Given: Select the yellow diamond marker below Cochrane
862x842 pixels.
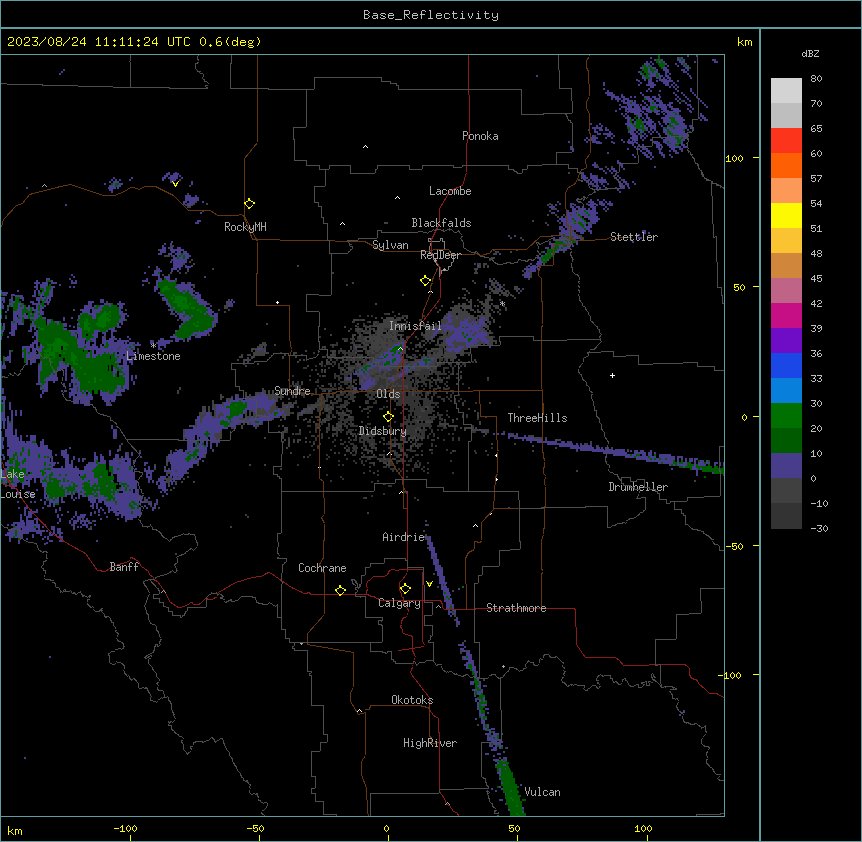Looking at the screenshot, I should pos(340,590).
